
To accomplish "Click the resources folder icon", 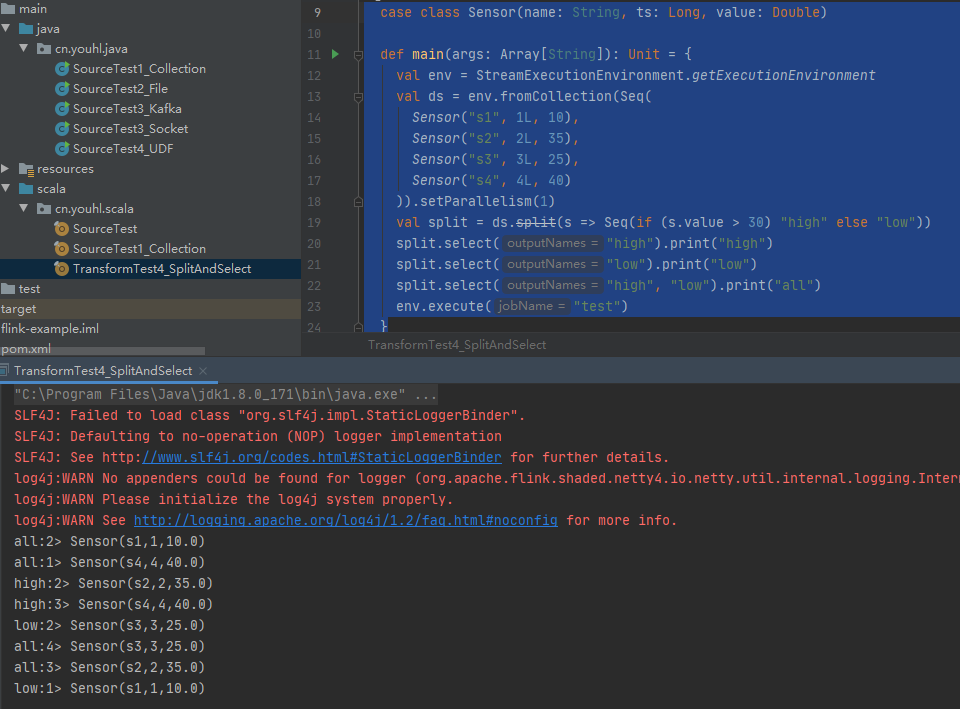I will click(x=26, y=169).
